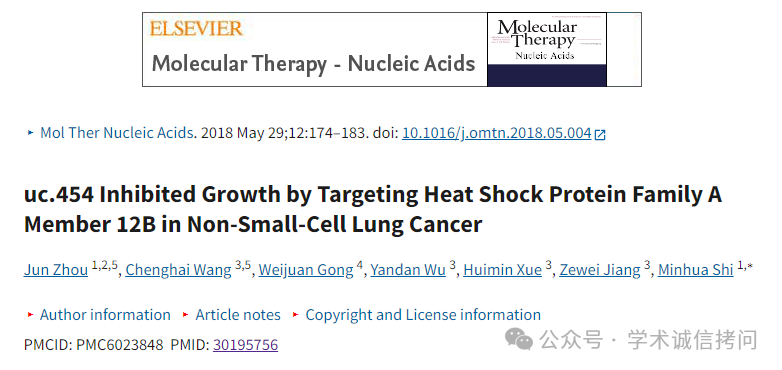The width and height of the screenshot is (782, 370).
Task: Click the Molecular Therapy - Nucleic Acids banner title
Action: pos(313,64)
